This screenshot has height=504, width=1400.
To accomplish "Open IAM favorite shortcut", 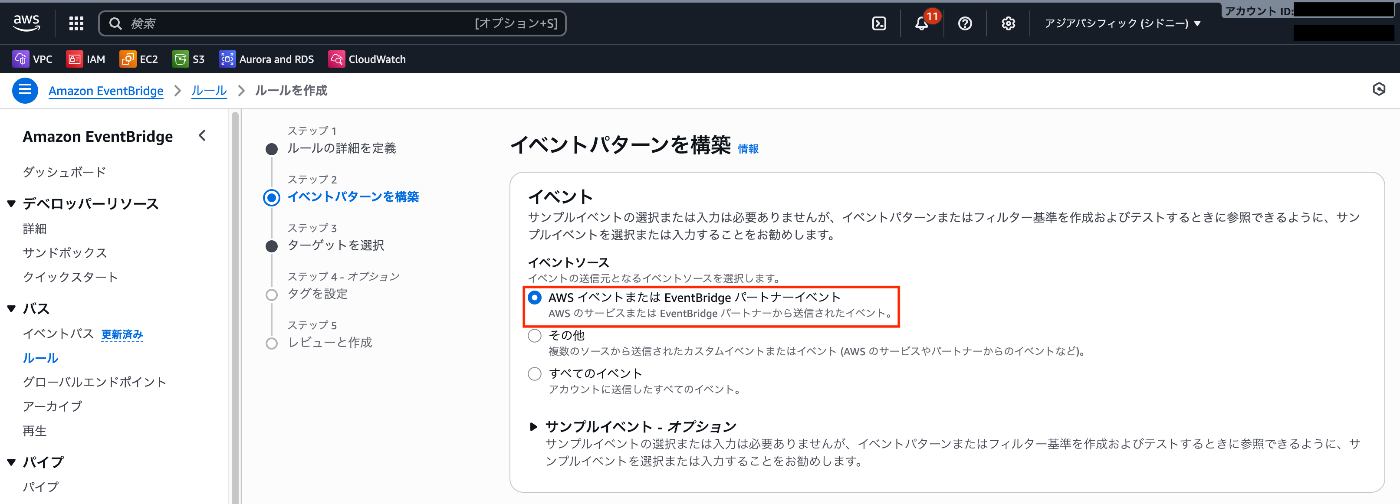I will click(x=86, y=59).
